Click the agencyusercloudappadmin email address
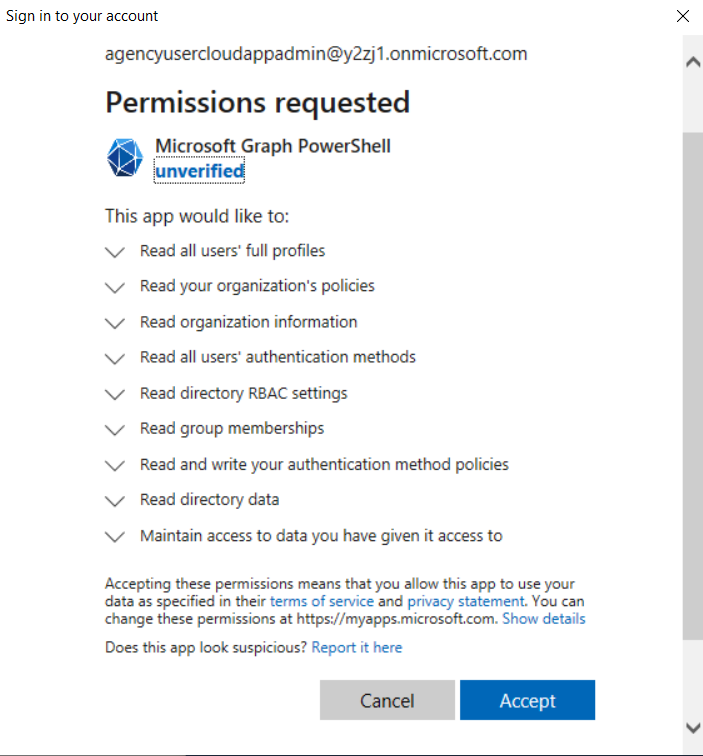Image resolution: width=703 pixels, height=756 pixels. [x=316, y=54]
